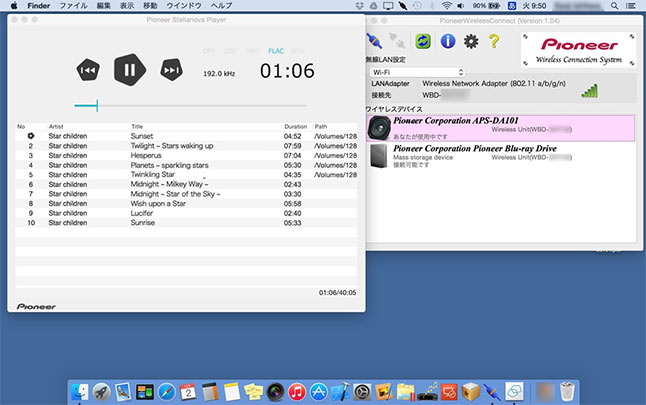Viewport: 646px width, 405px height.
Task: Open the 表示 menu
Action: 127,6
